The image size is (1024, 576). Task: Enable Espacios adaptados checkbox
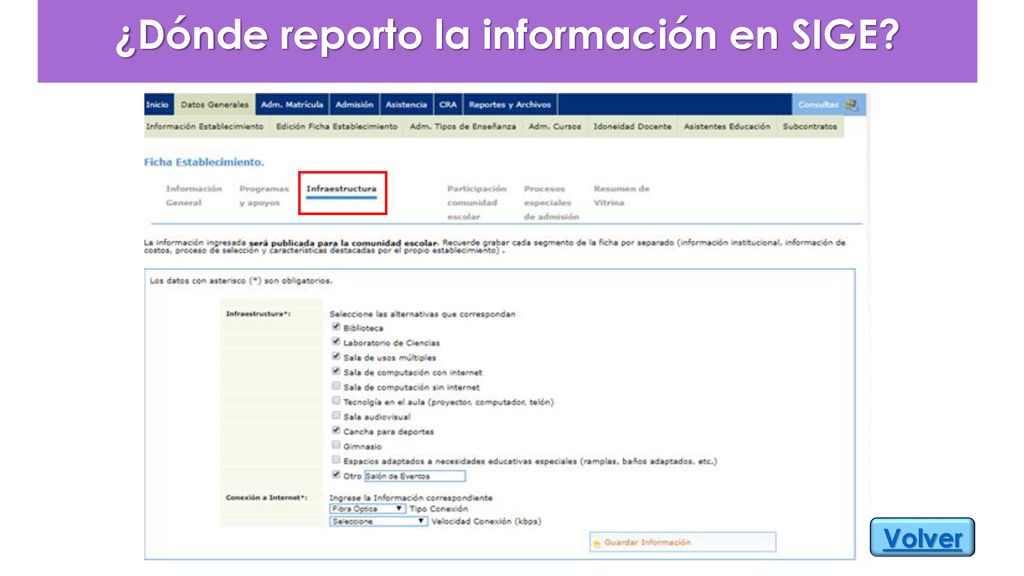coord(336,460)
